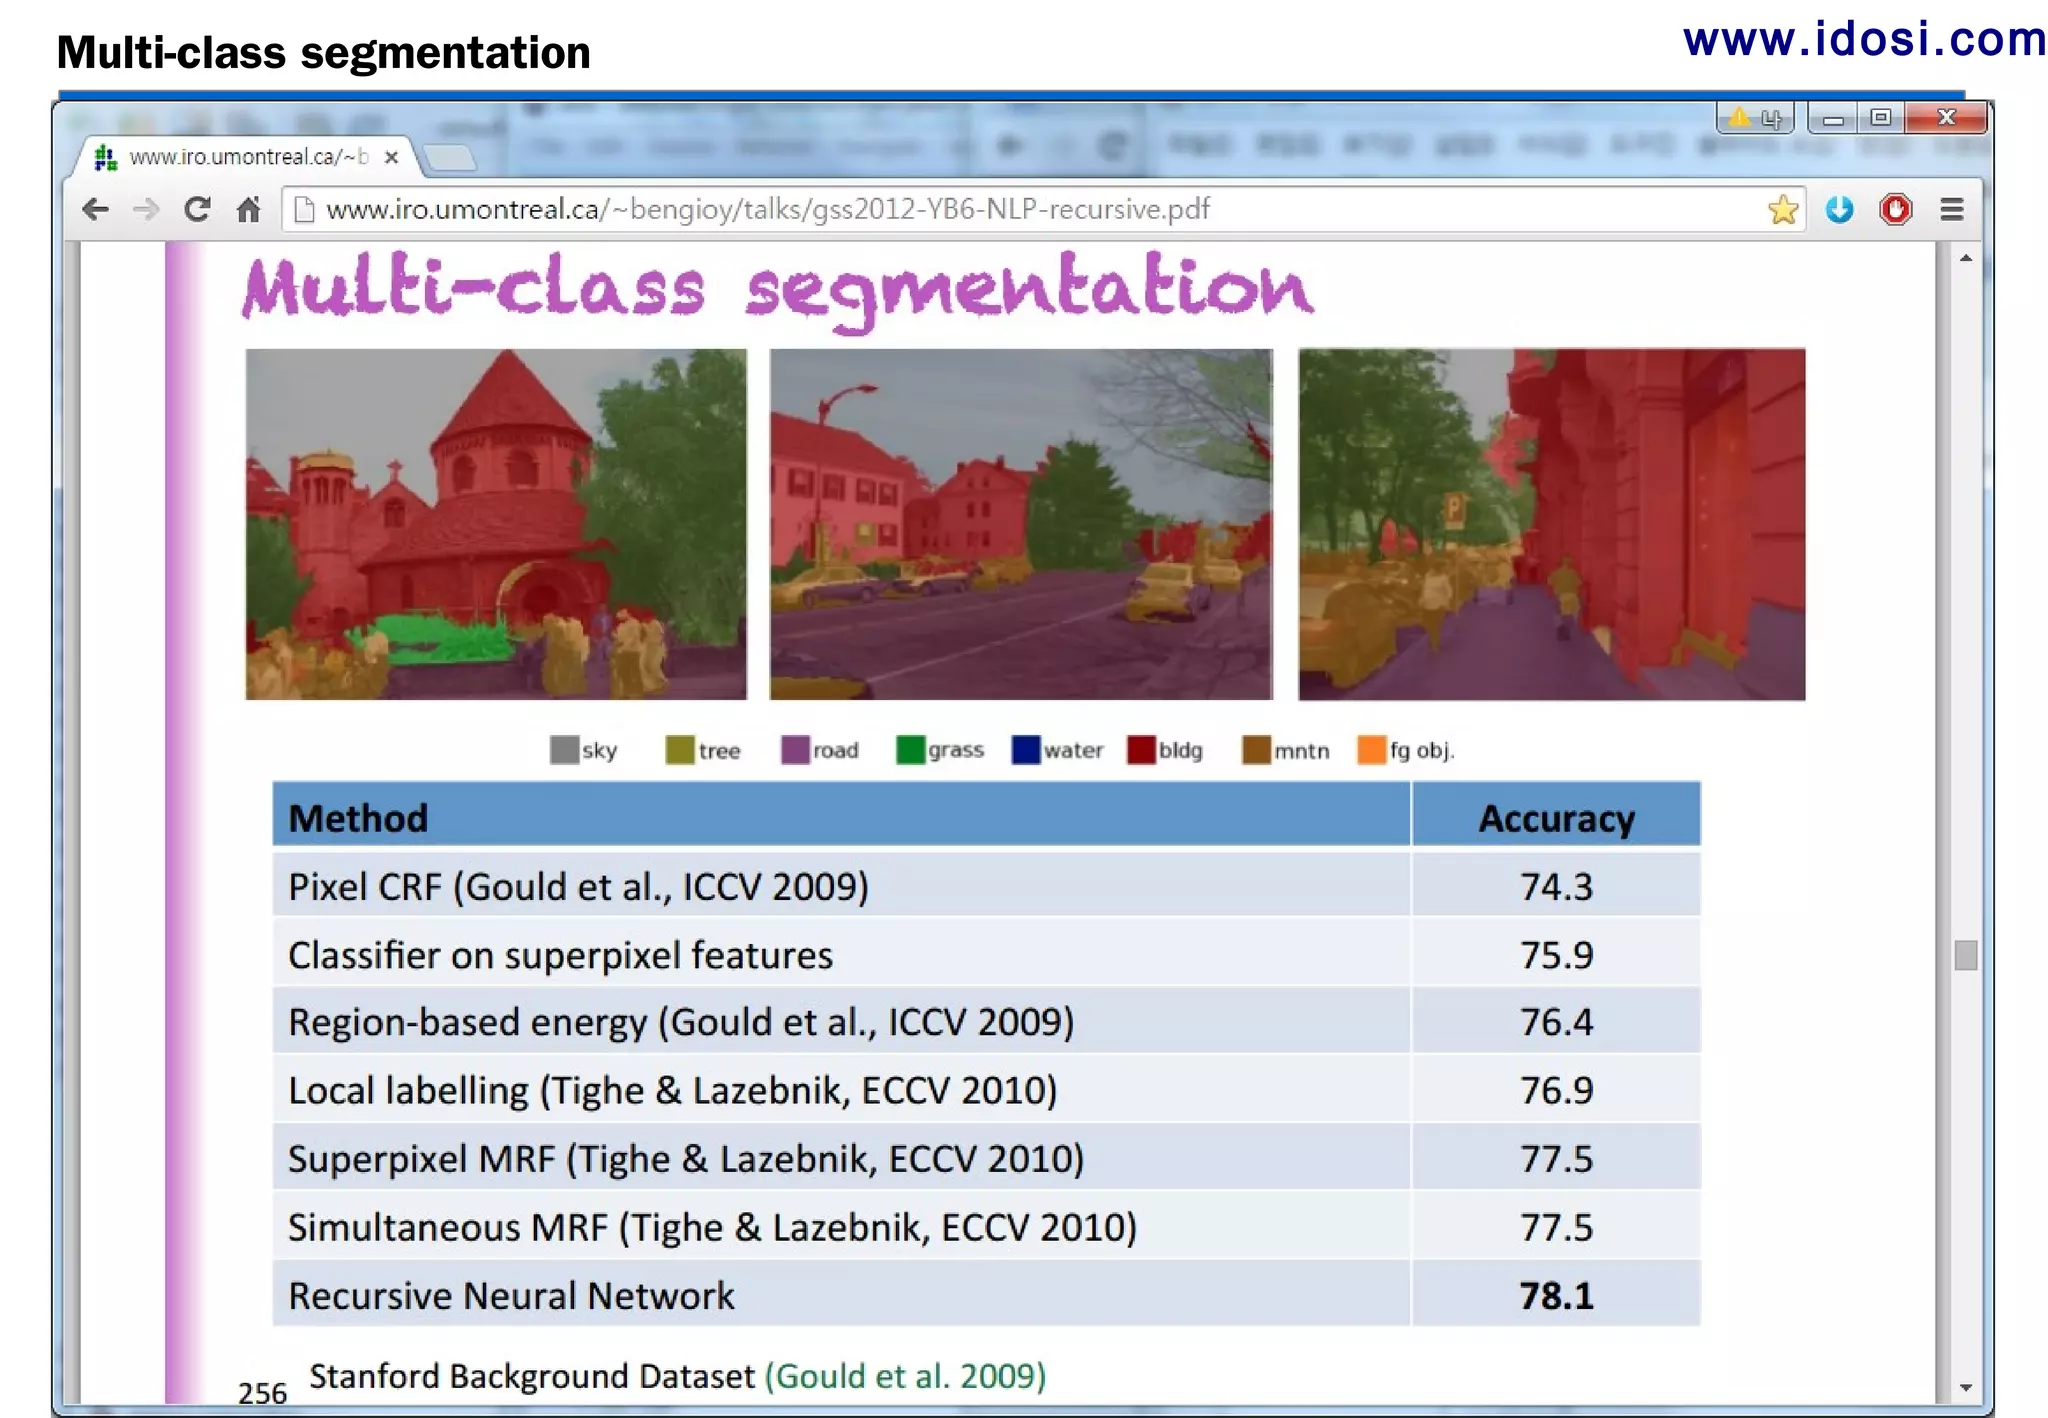This screenshot has width=2048, height=1418.
Task: Minimize the browser window
Action: pyautogui.click(x=1832, y=119)
